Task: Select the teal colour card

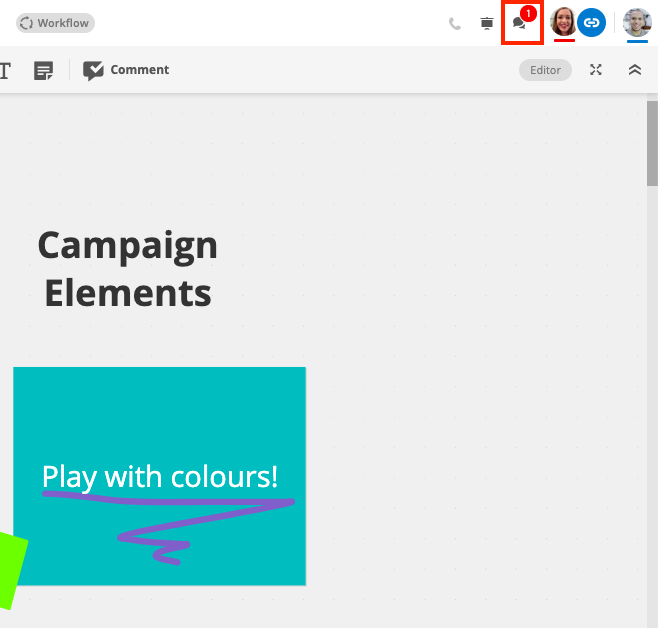Action: (159, 476)
